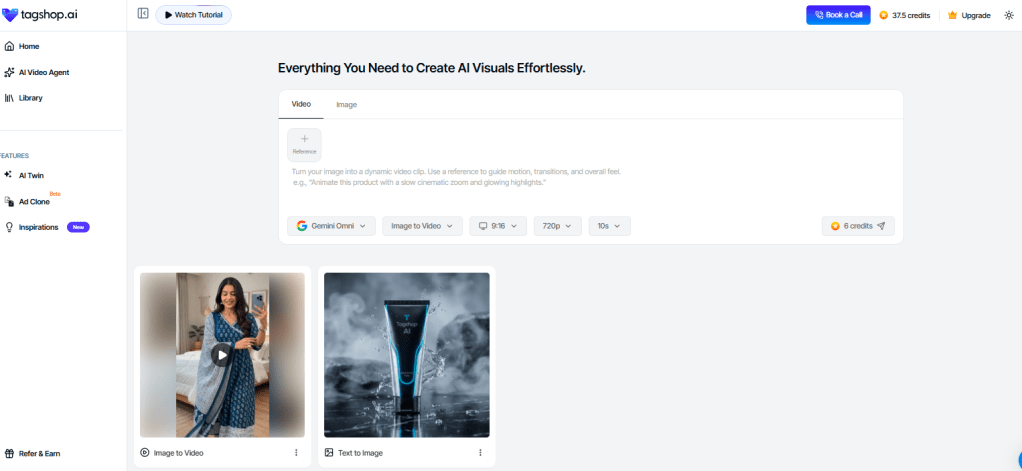Click the Home icon in sidebar

click(x=9, y=46)
